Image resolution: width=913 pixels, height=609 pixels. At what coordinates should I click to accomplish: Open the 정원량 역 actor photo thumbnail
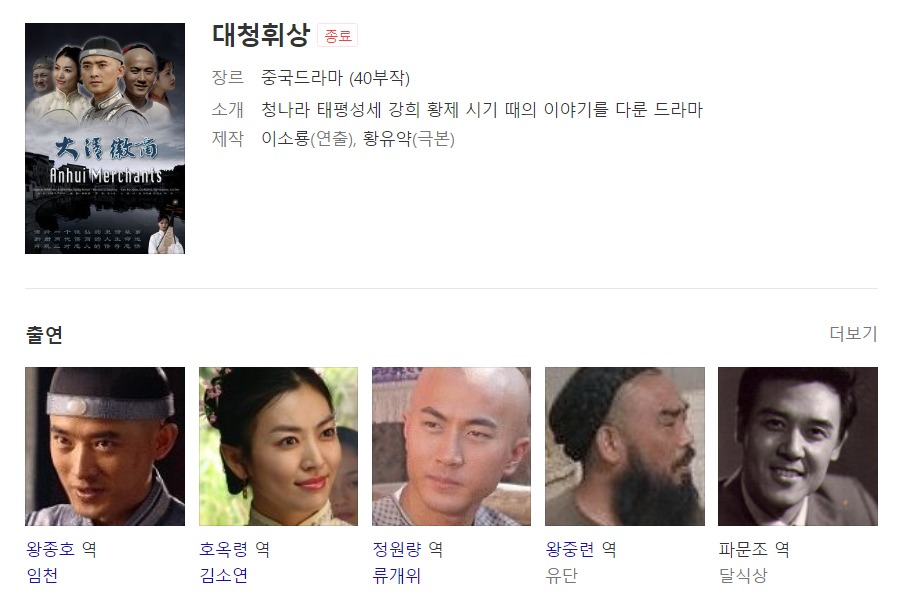pos(451,447)
